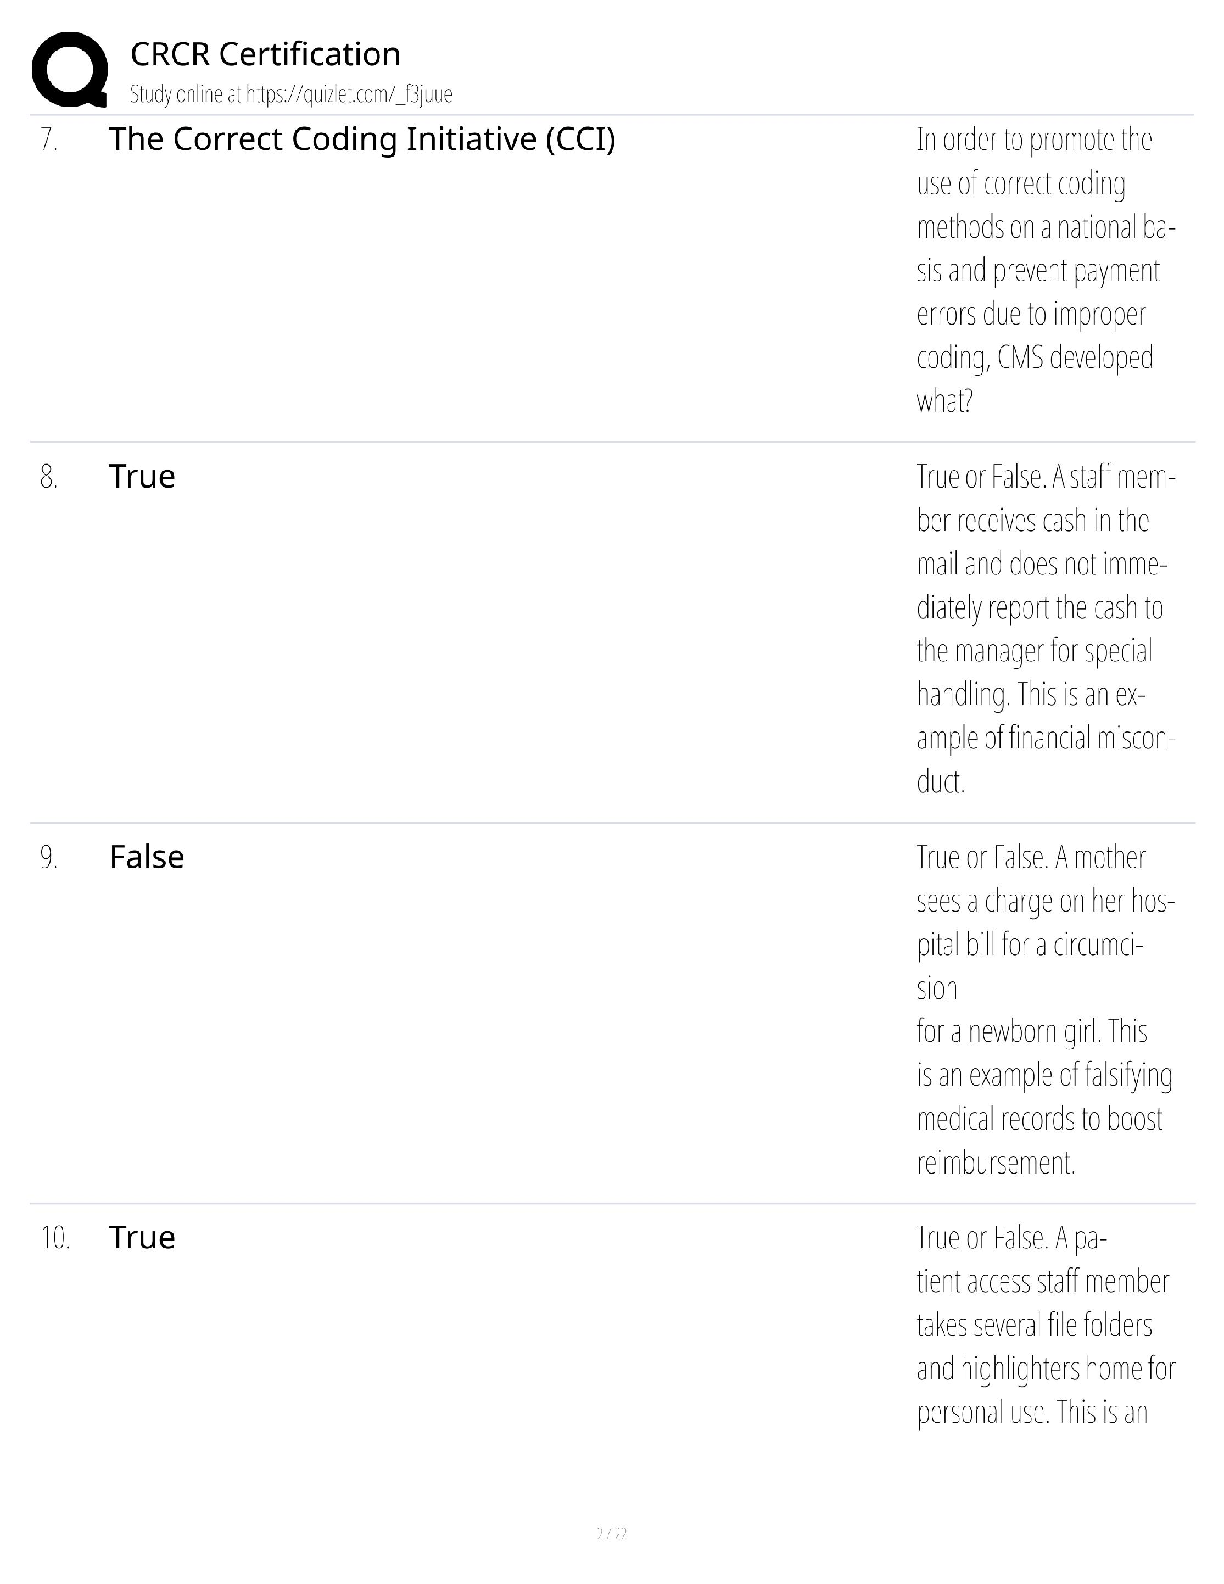This screenshot has width=1224, height=1584.
Task: Select the True answer for item 10
Action: point(142,1237)
